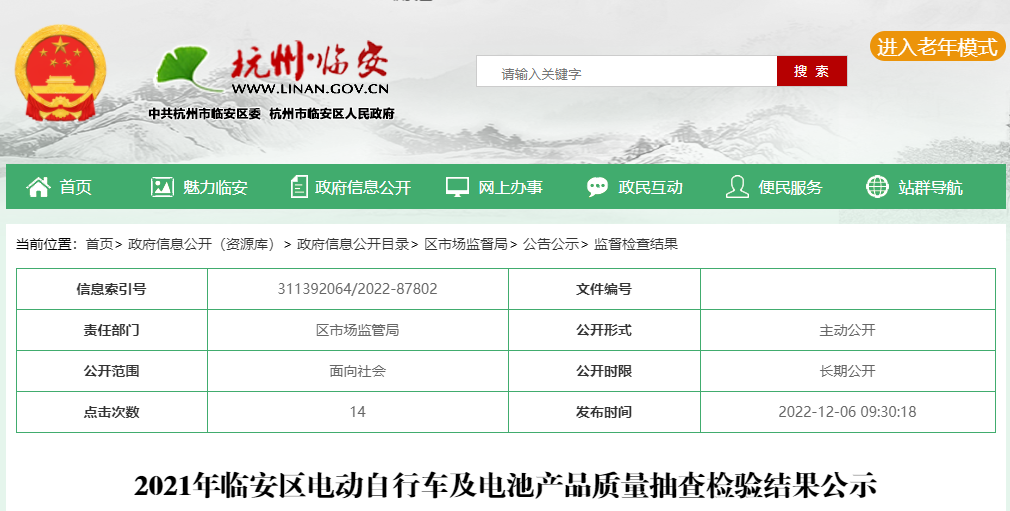Image resolution: width=1010 pixels, height=511 pixels.
Task: Follow the 区市场监管局 breadcrumb link
Action: [465, 244]
